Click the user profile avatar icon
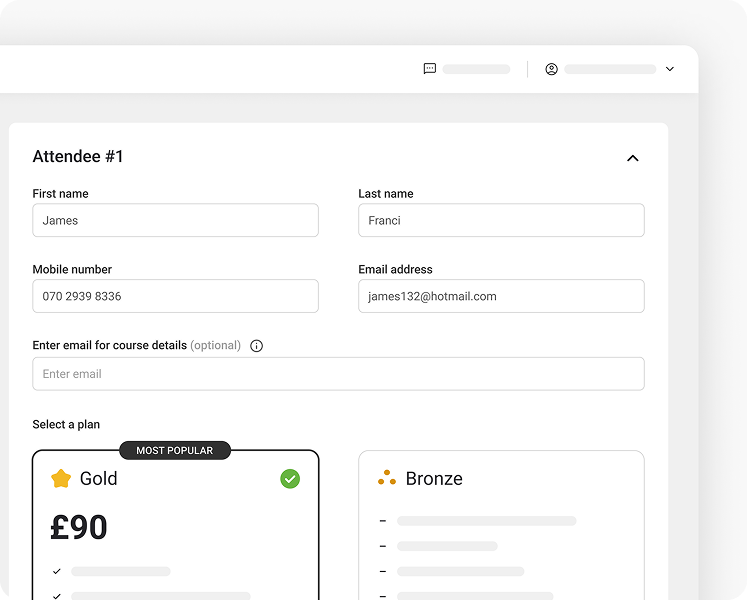Image resolution: width=747 pixels, height=600 pixels. click(x=551, y=69)
